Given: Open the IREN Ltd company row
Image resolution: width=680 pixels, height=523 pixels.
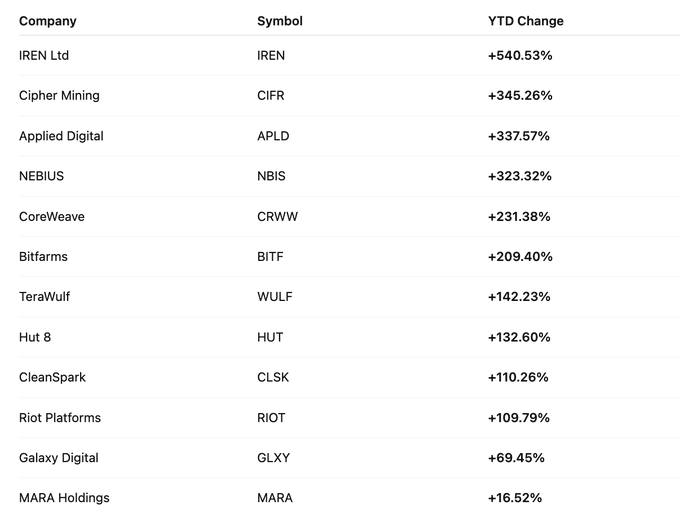Looking at the screenshot, I should [x=44, y=56].
